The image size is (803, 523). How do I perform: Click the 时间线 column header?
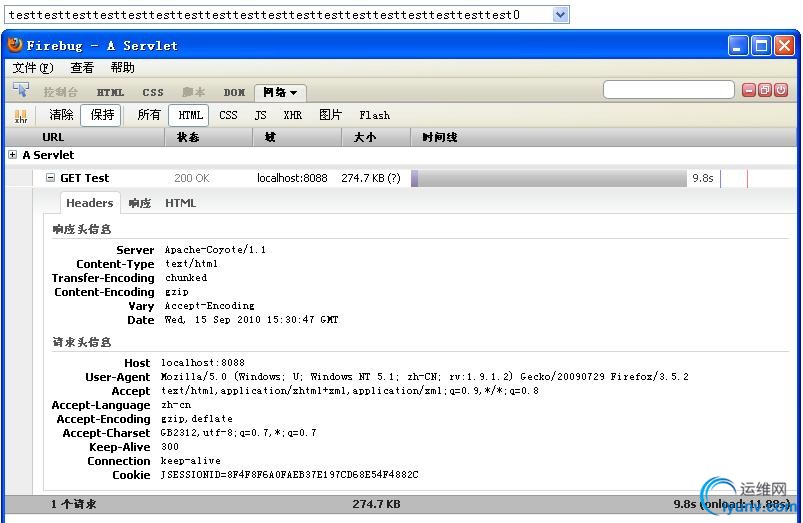(x=605, y=137)
